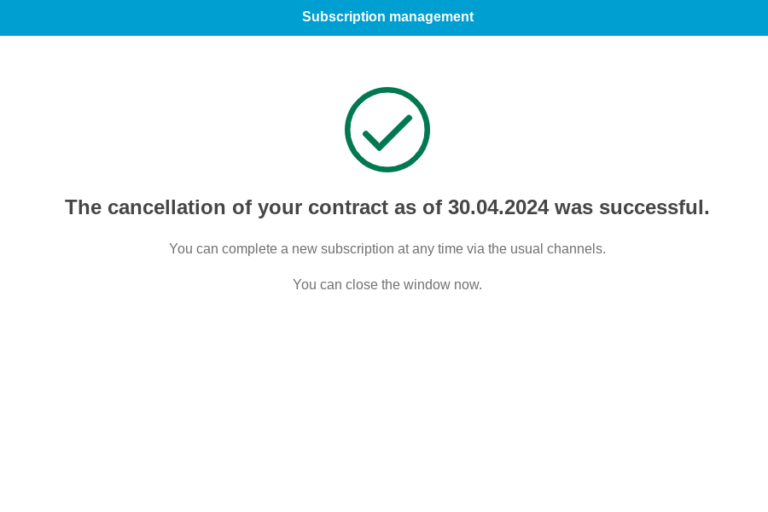Click the new subscription info sentence

[387, 249]
